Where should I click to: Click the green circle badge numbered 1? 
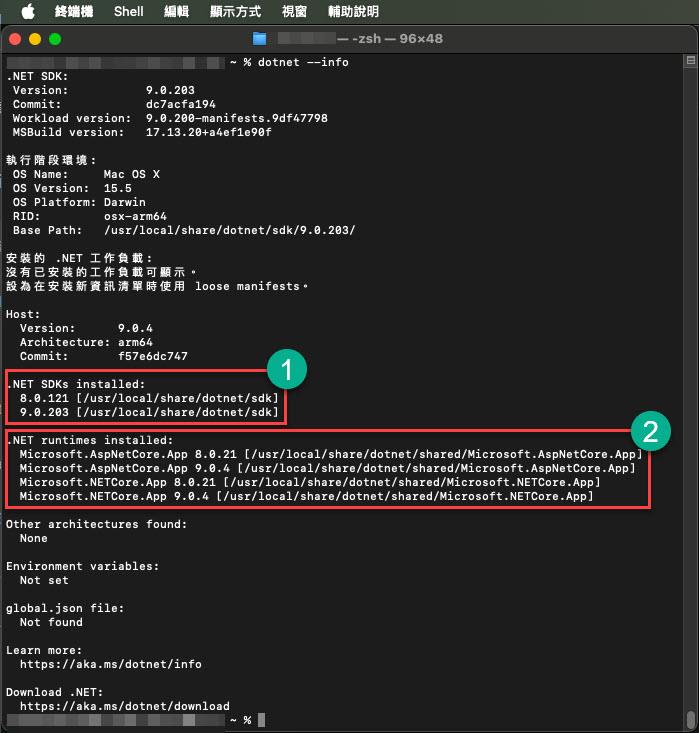coord(286,371)
